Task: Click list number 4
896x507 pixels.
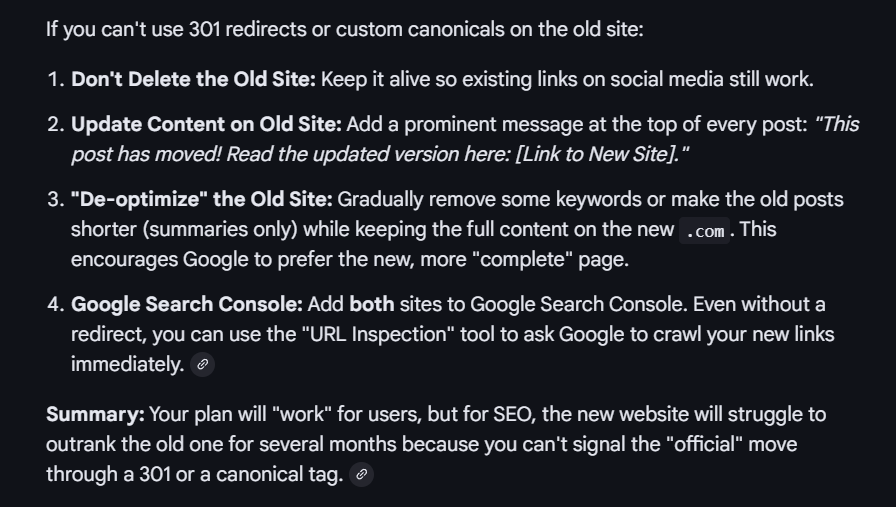Action: tap(54, 304)
